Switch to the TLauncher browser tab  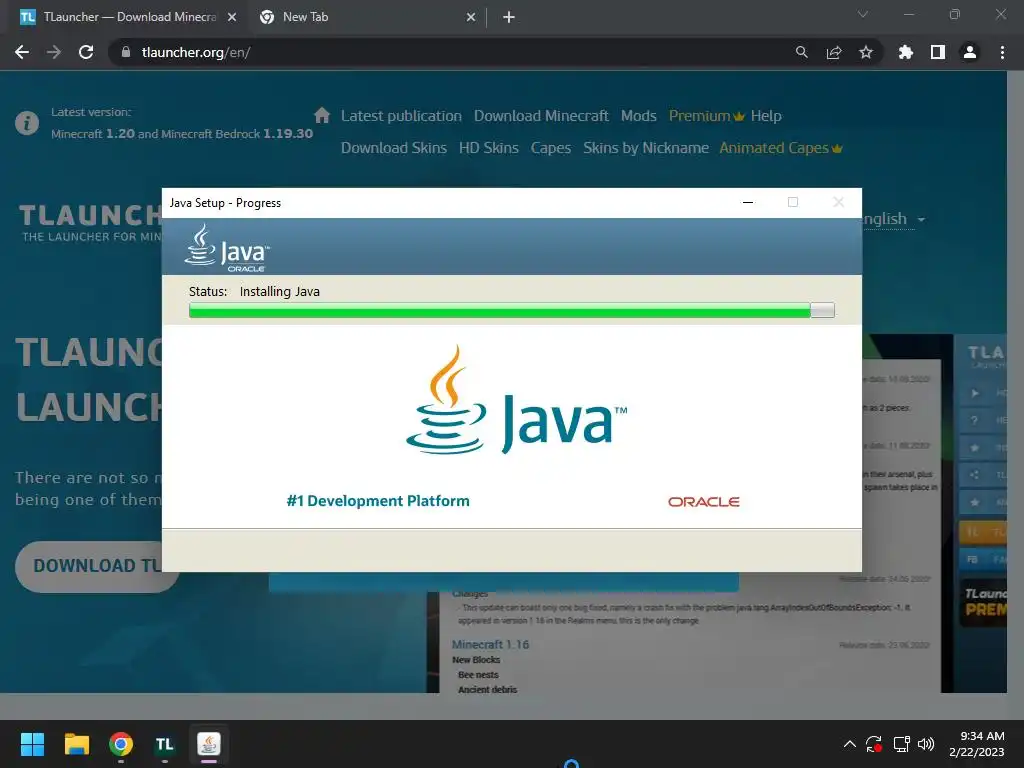click(124, 17)
